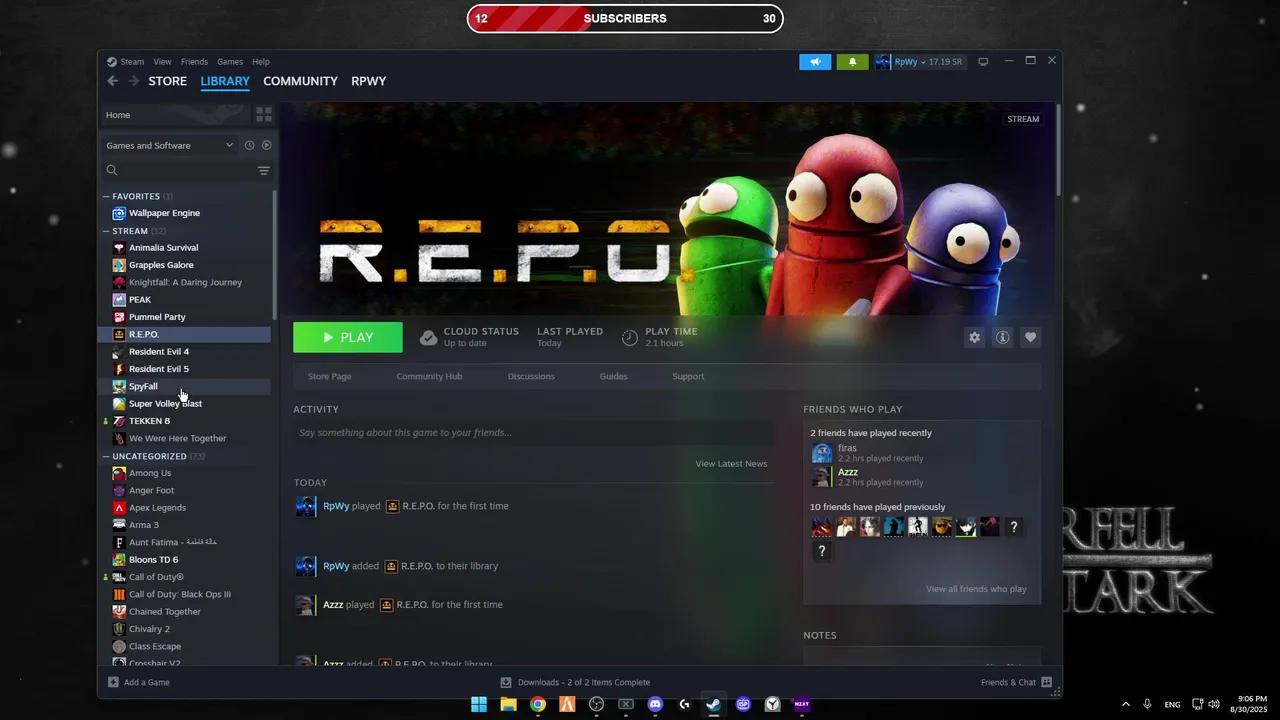Image resolution: width=1280 pixels, height=720 pixels.
Task: Click the taskbar volume speaker icon
Action: pyautogui.click(x=1216, y=704)
